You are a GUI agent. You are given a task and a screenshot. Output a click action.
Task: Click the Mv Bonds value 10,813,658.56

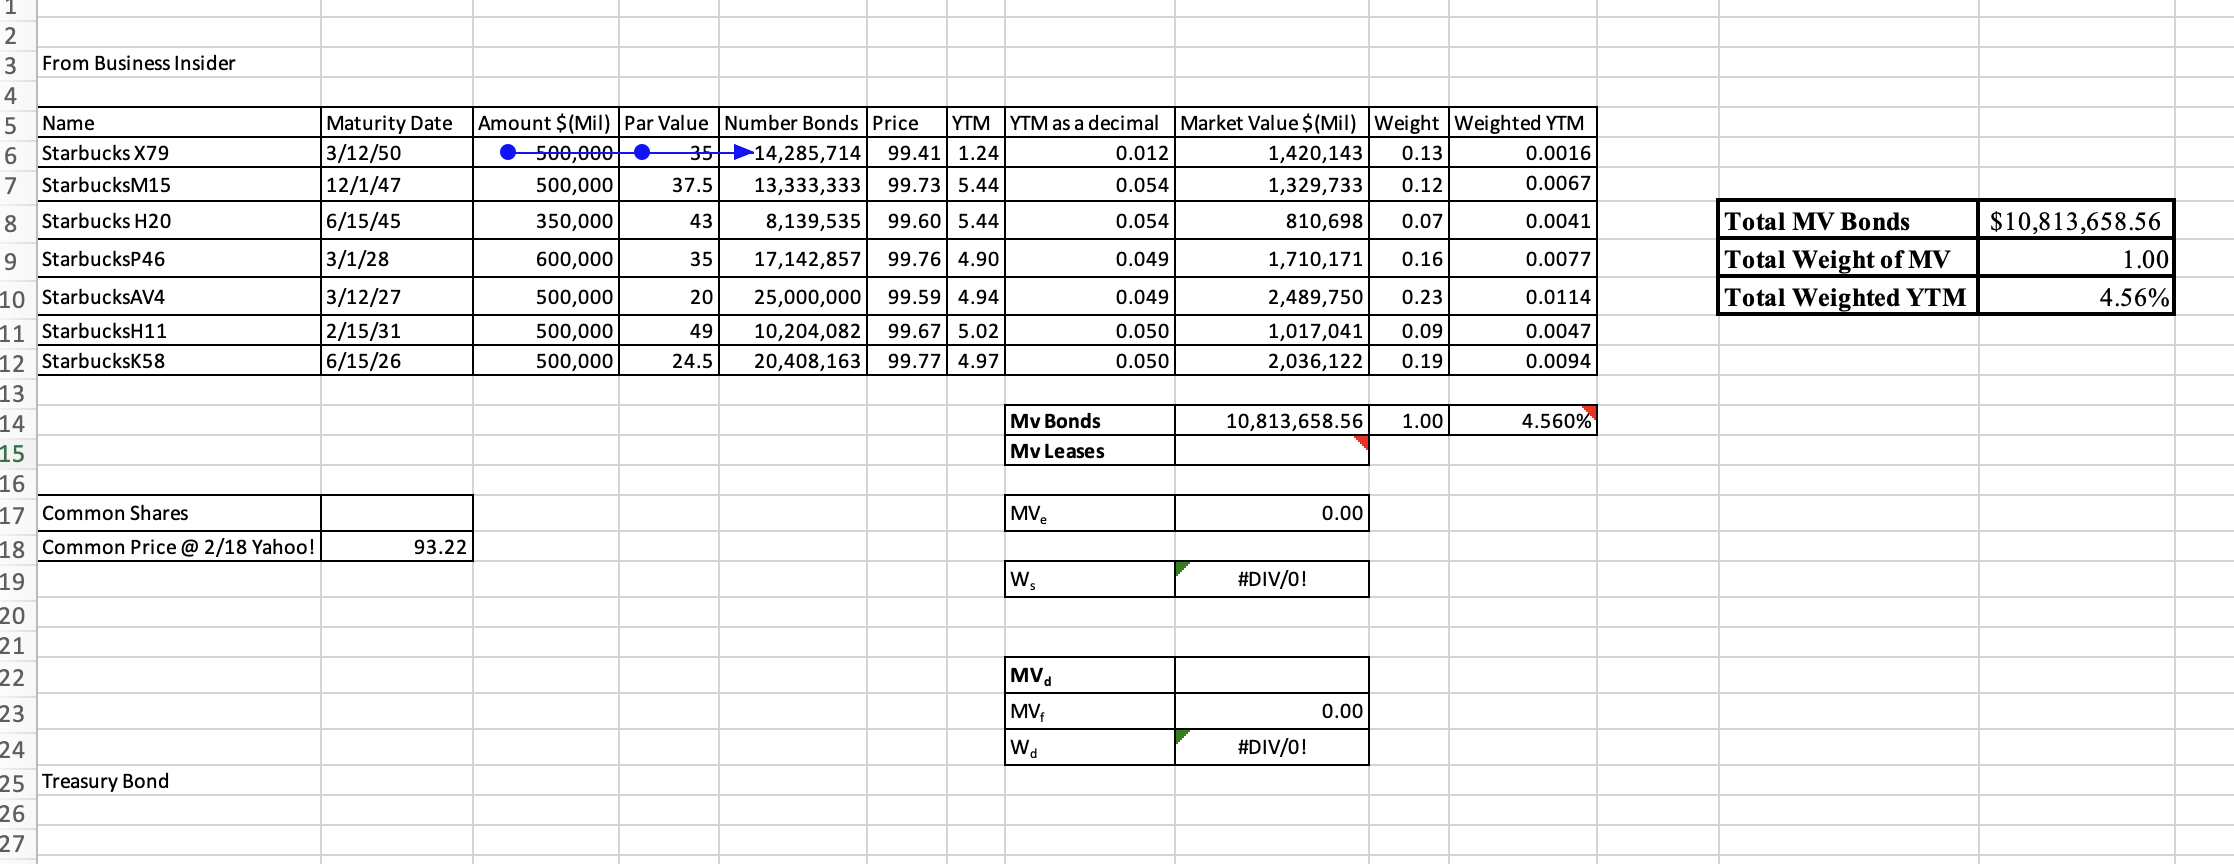(1272, 421)
